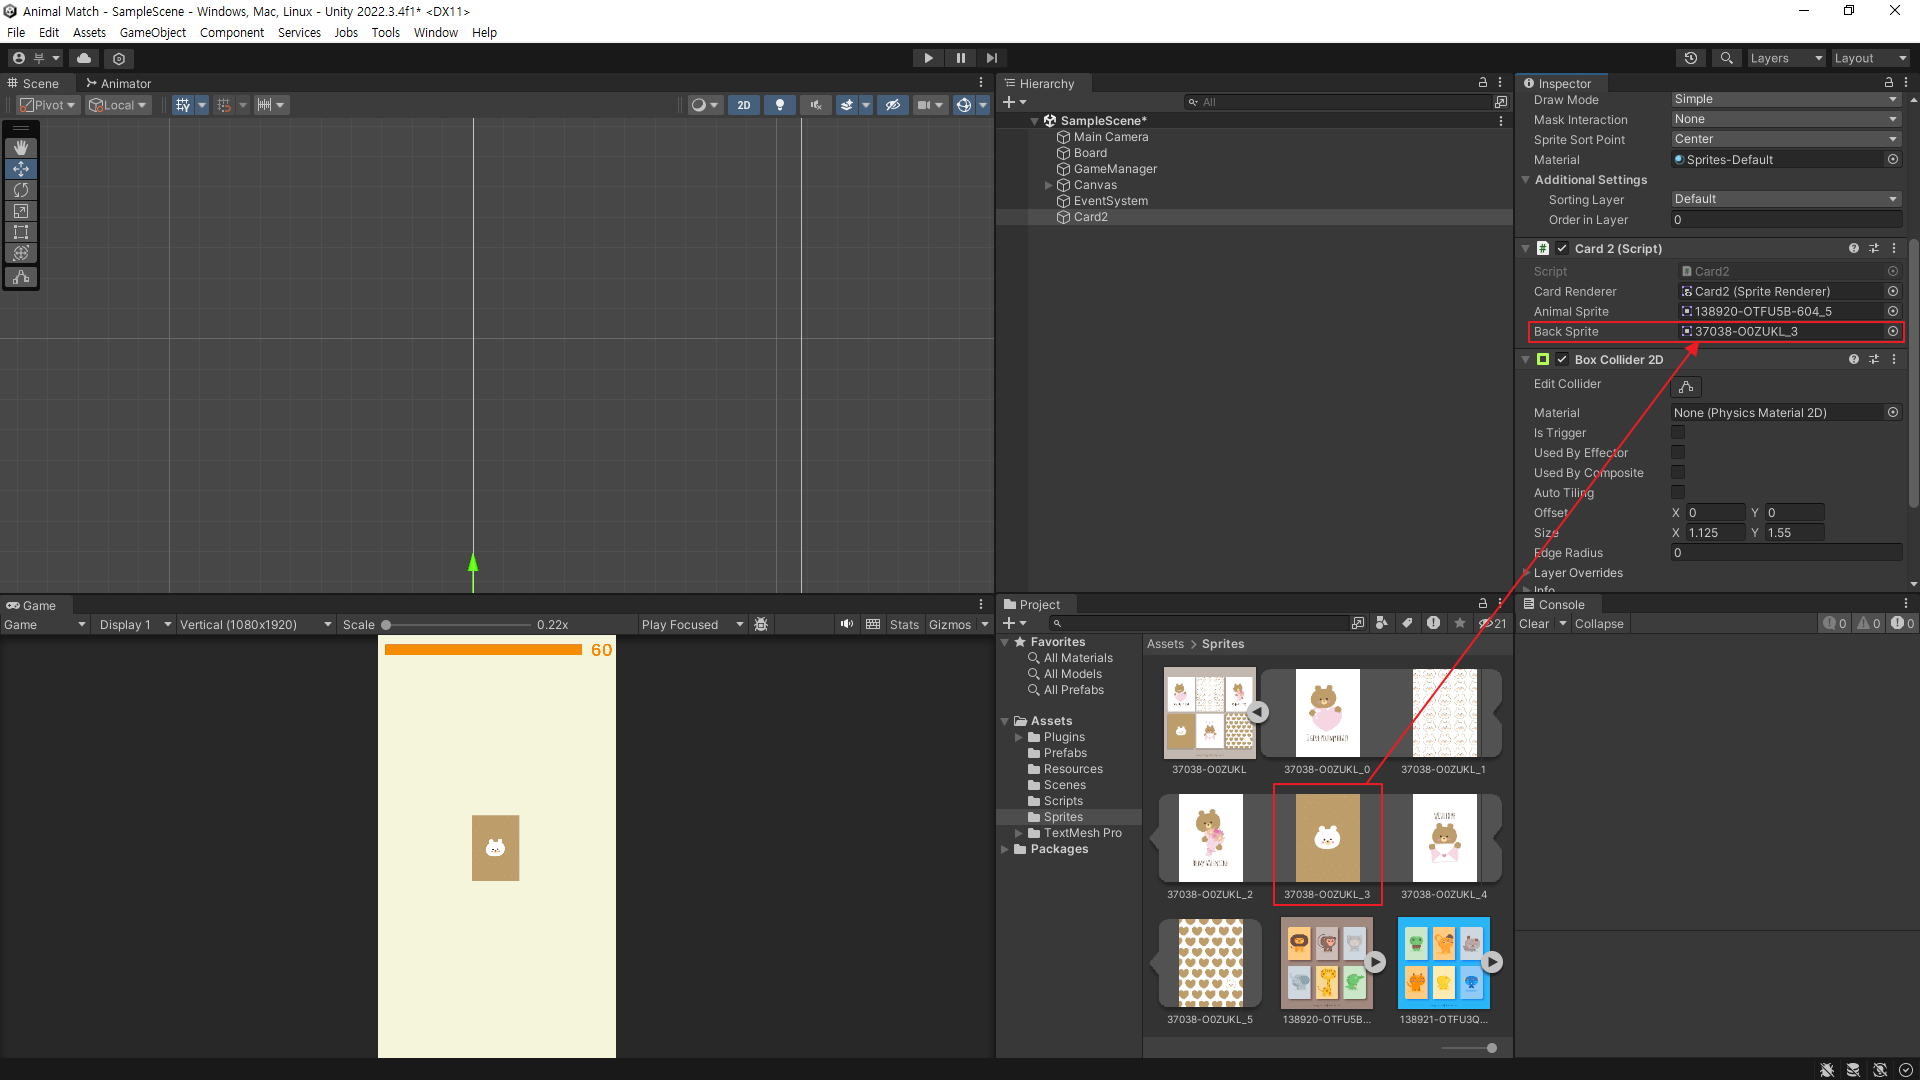Select the Rotate tool
Screen dimensions: 1920x1080
21,190
